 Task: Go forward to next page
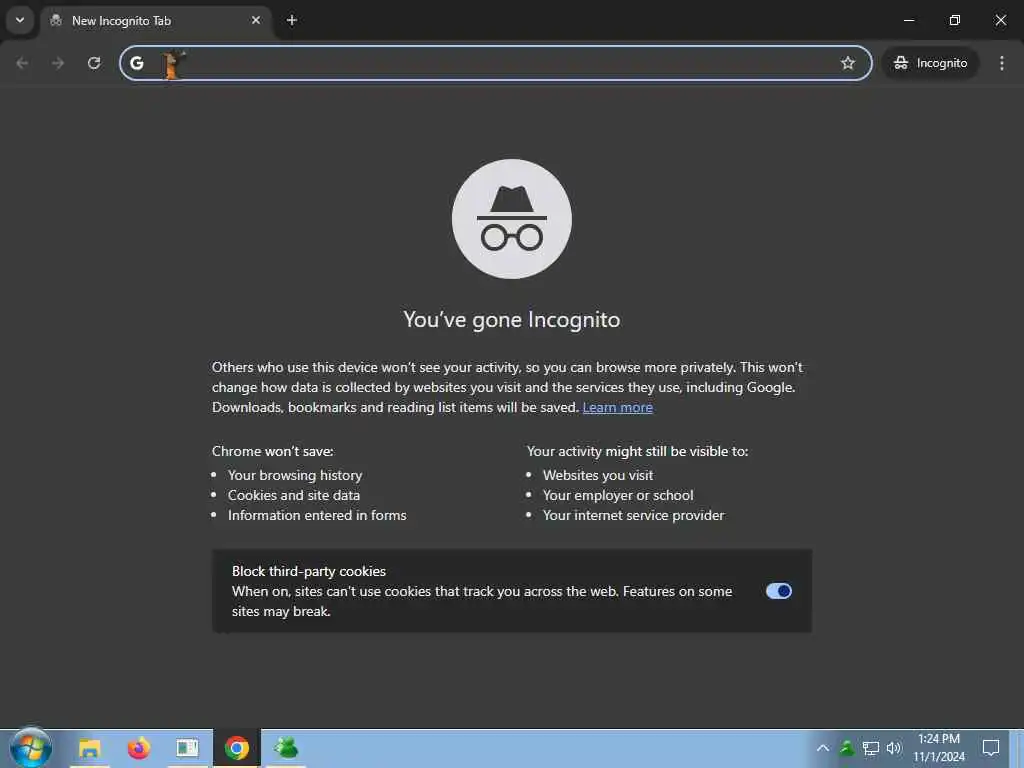click(58, 63)
